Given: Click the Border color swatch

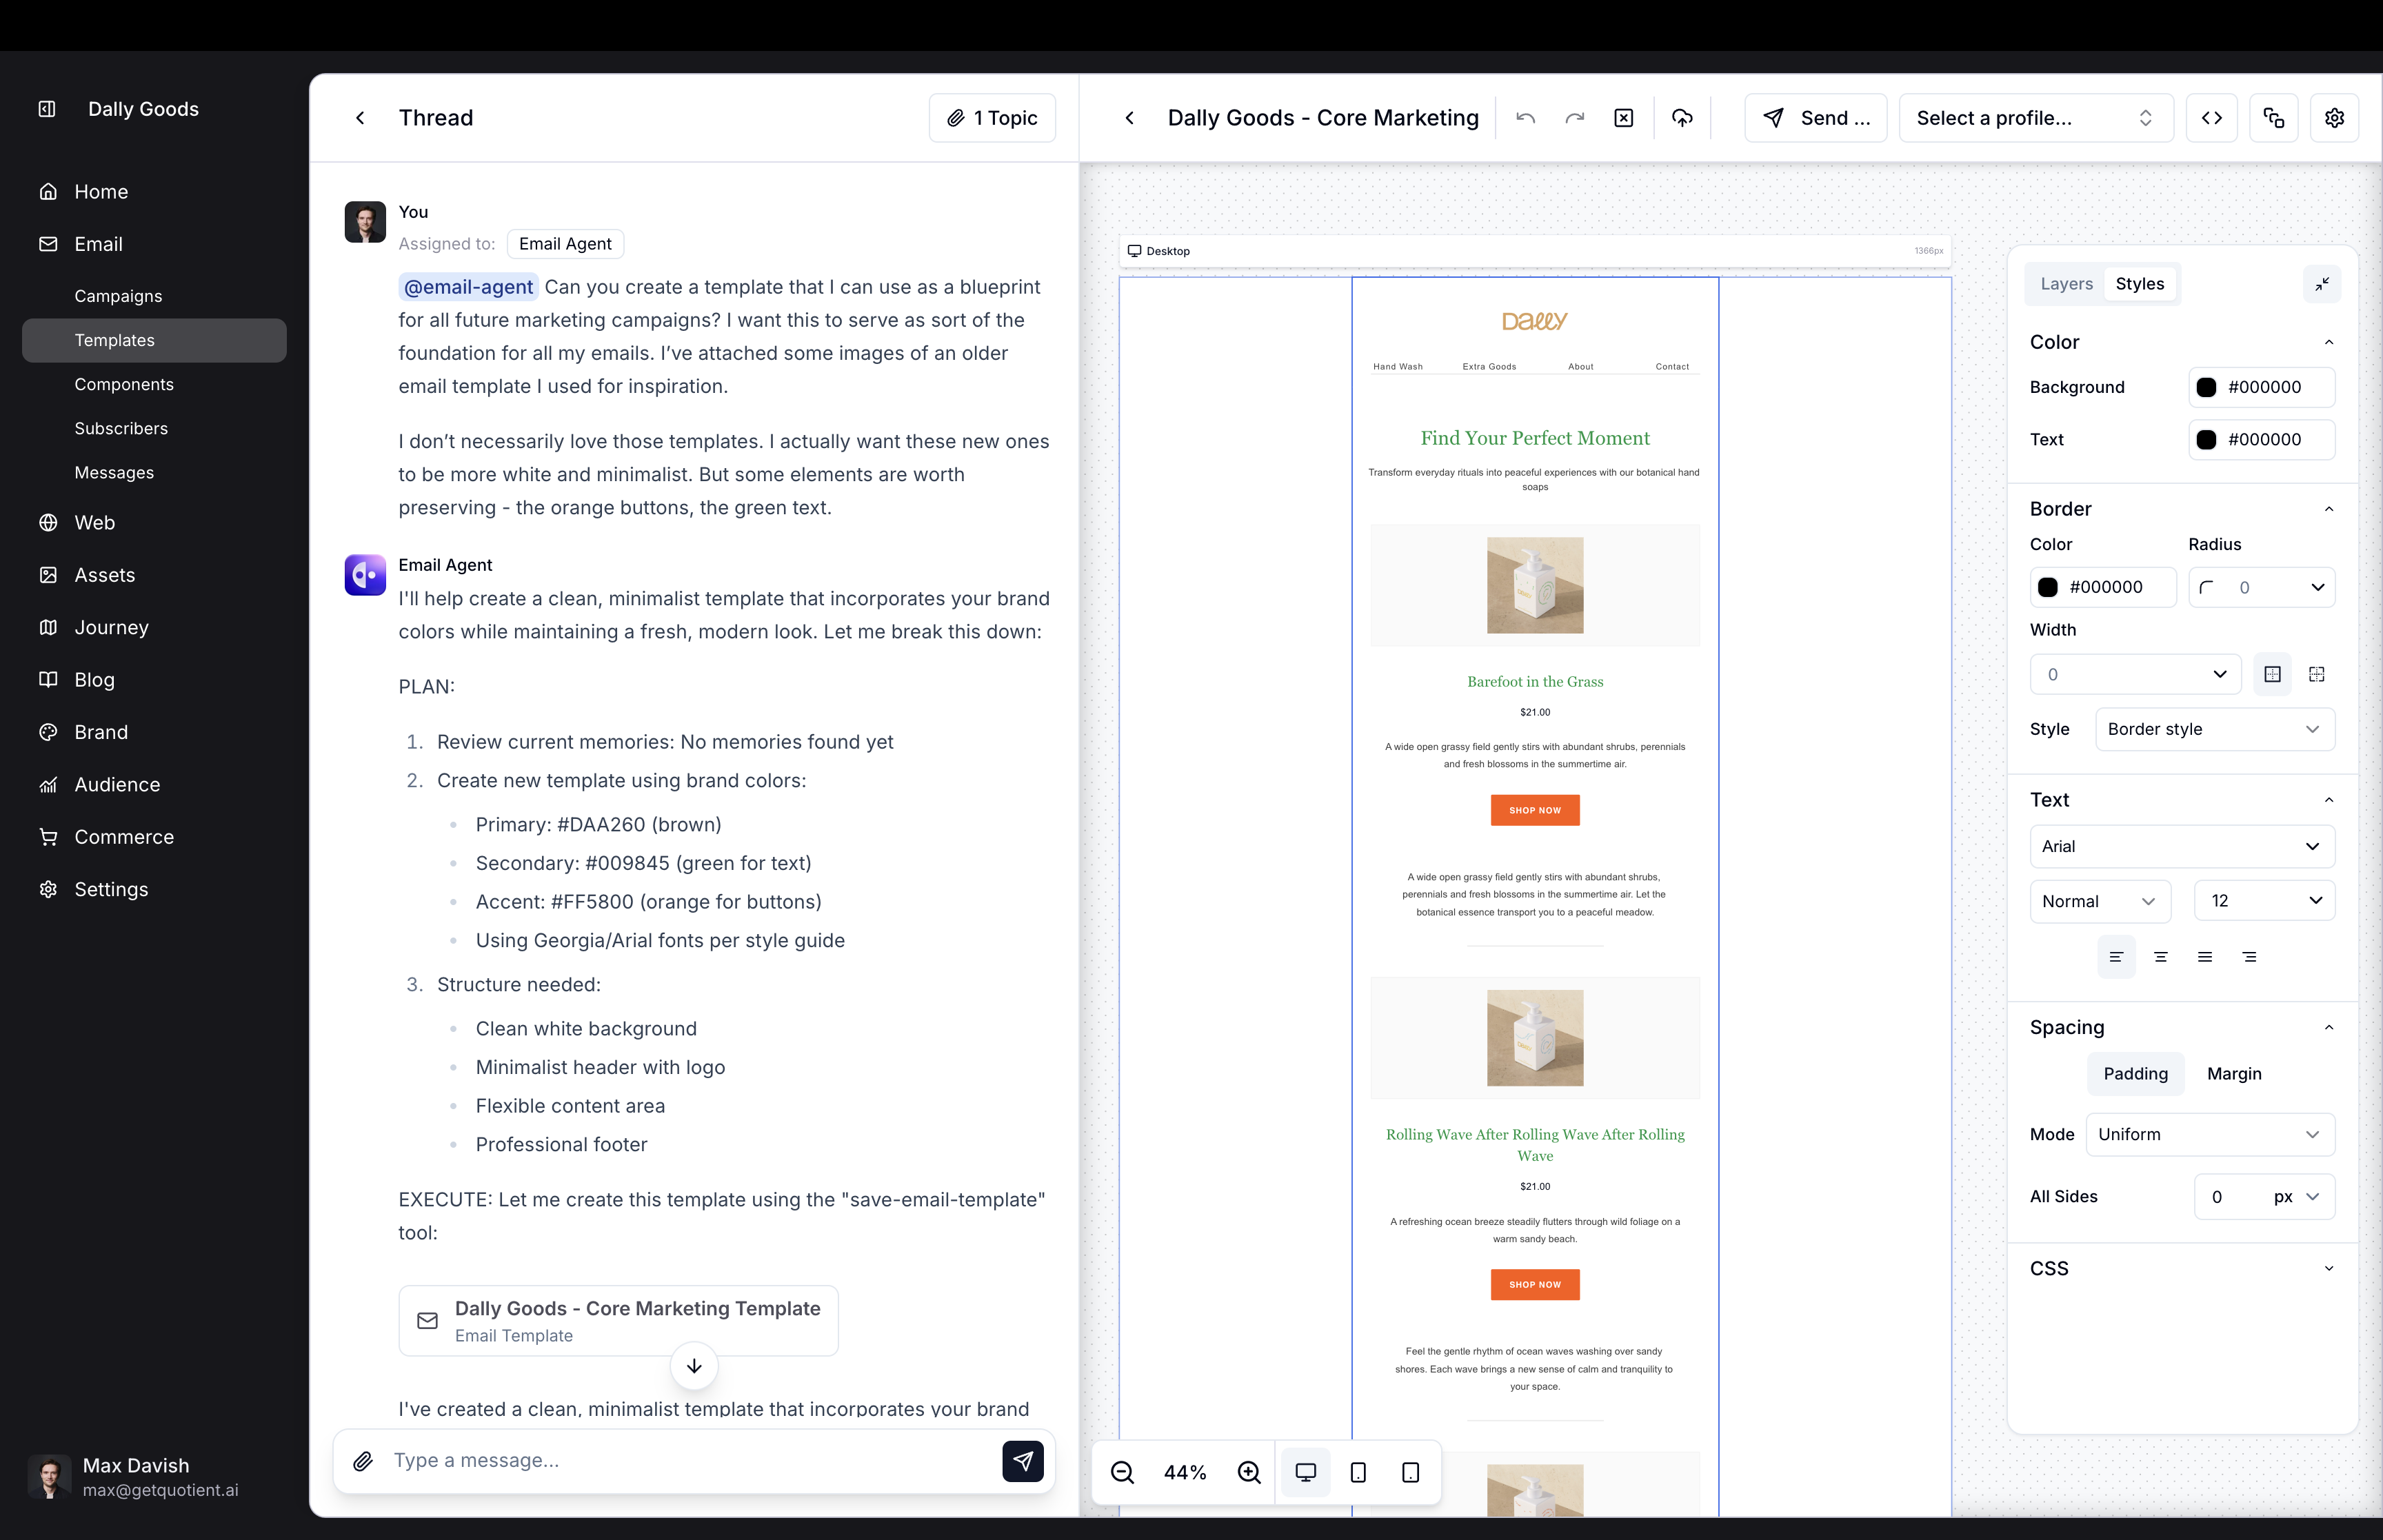Looking at the screenshot, I should click(2048, 587).
